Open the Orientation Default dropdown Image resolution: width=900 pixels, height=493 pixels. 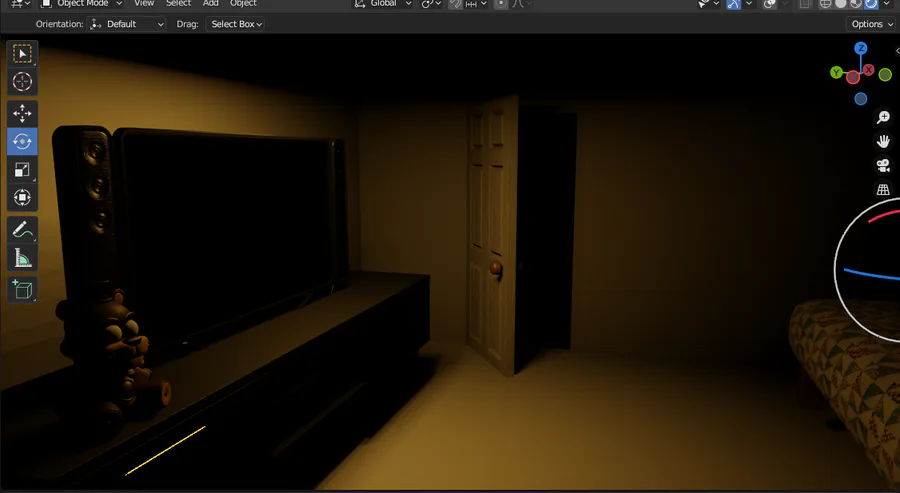point(127,24)
